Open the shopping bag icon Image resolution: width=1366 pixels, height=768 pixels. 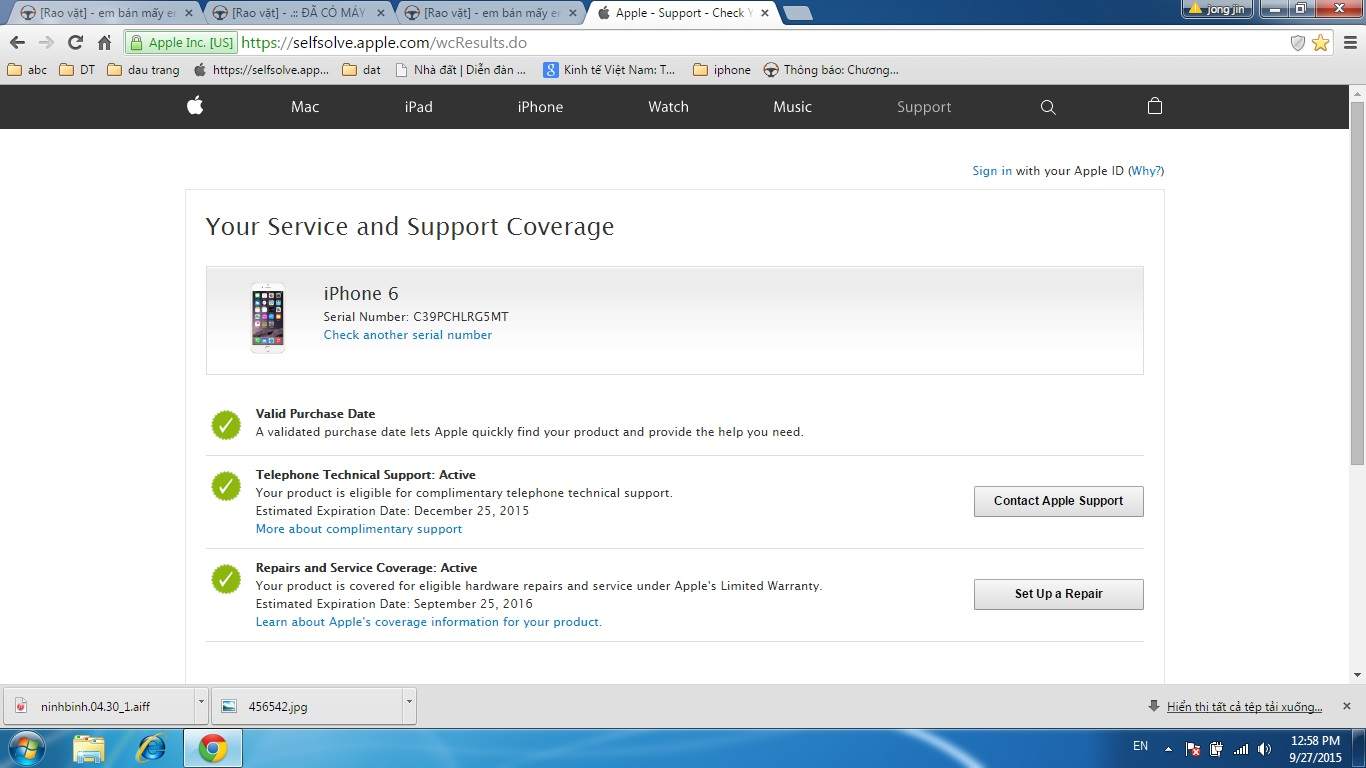1155,106
